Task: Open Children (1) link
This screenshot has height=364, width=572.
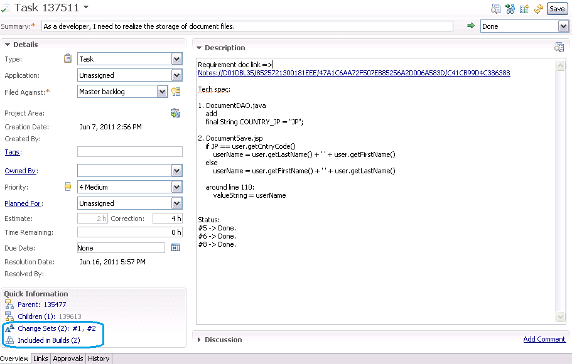Action: click(36, 316)
